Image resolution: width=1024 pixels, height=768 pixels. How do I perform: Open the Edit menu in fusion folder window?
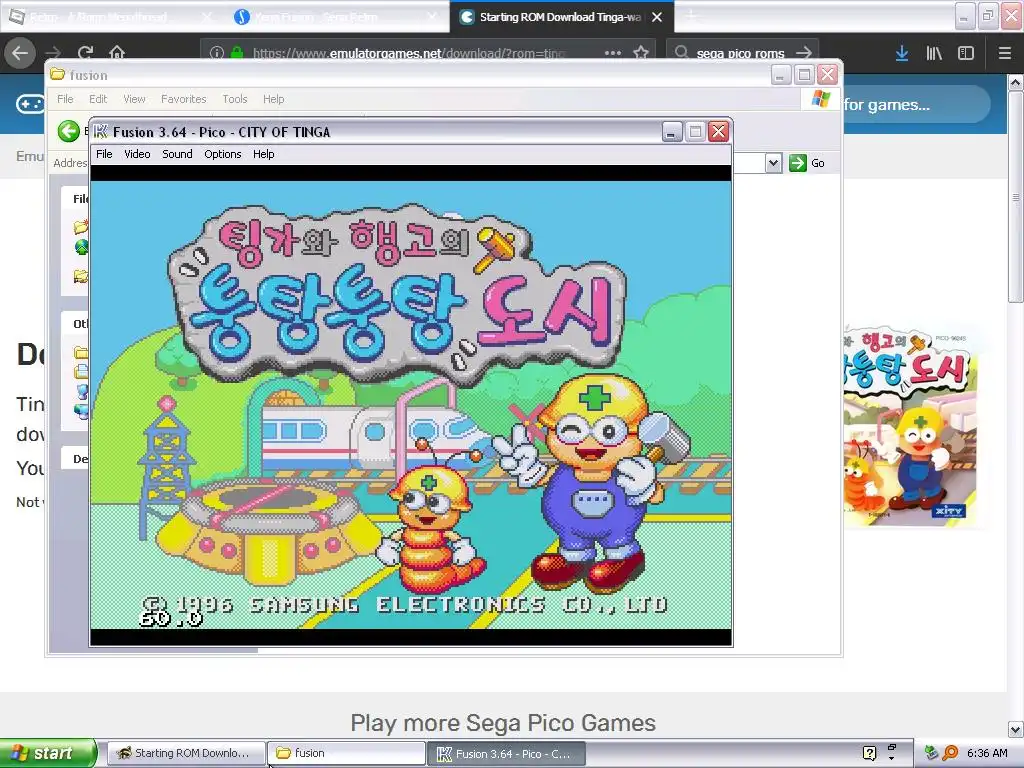(x=98, y=99)
